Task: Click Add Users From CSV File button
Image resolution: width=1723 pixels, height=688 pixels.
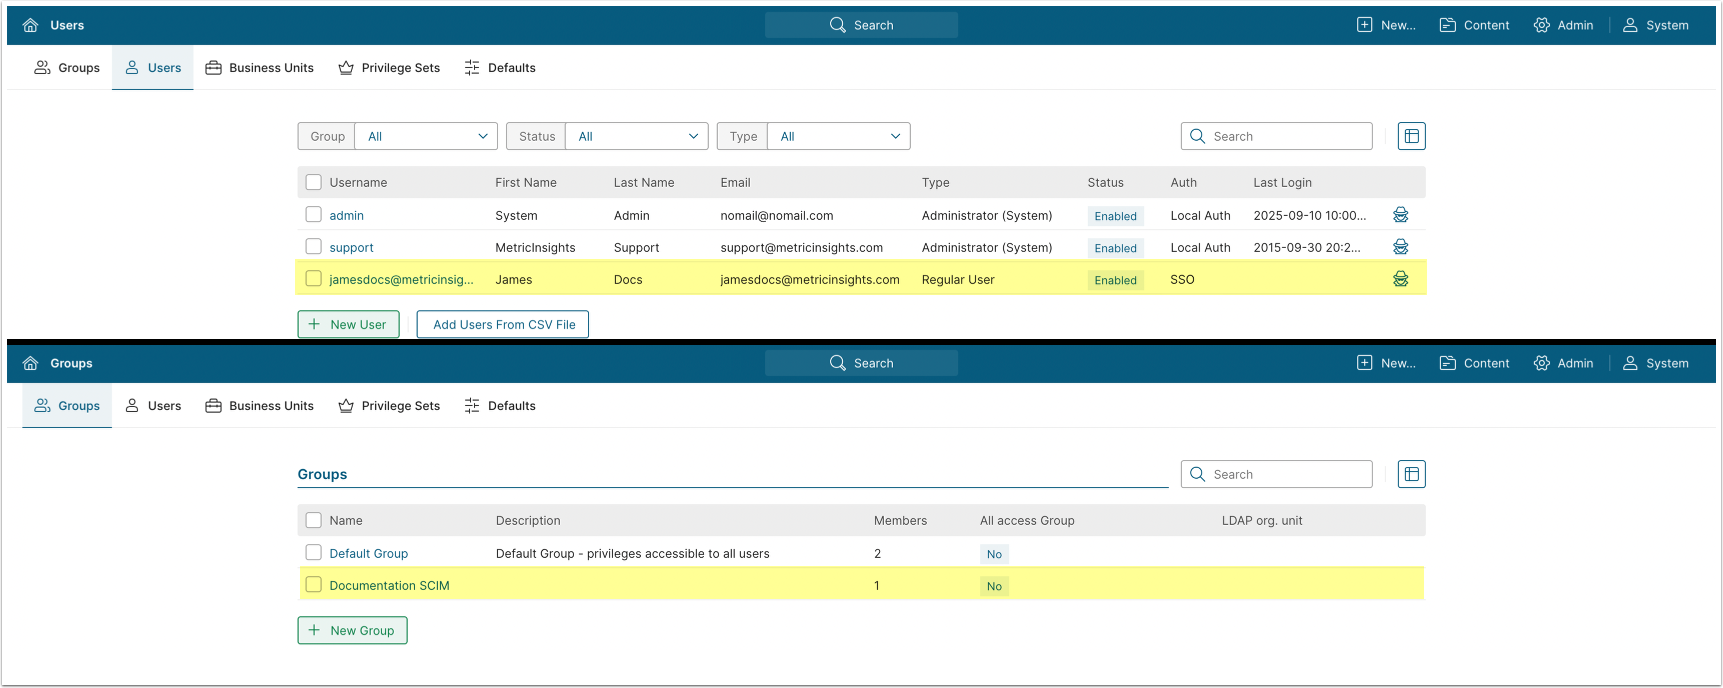Action: tap(503, 324)
